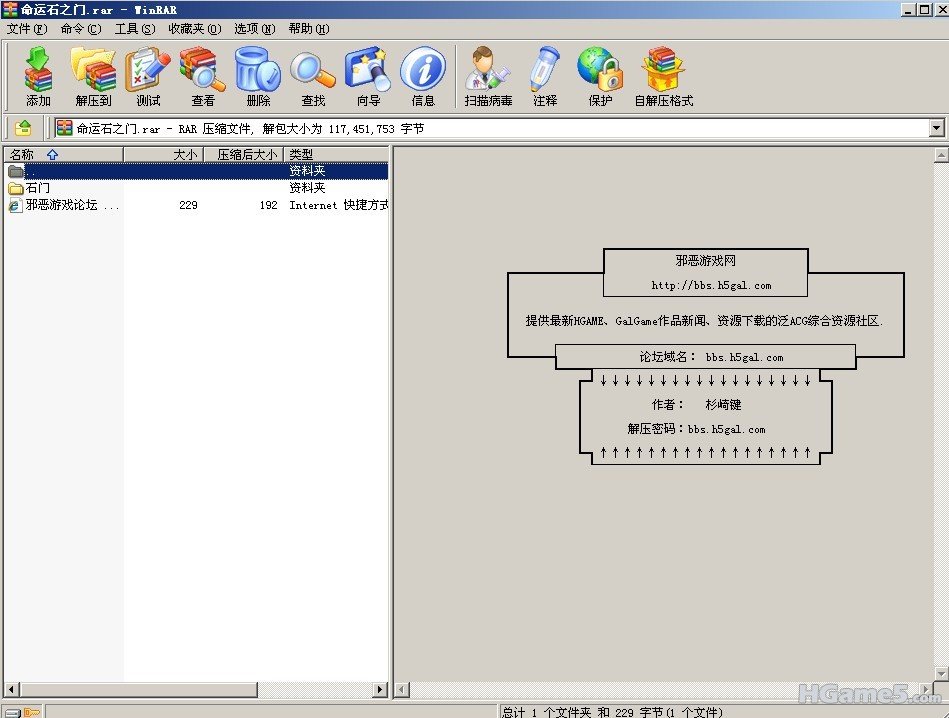Show archive Info (信息) icon
Image resolution: width=949 pixels, height=718 pixels.
tap(423, 76)
